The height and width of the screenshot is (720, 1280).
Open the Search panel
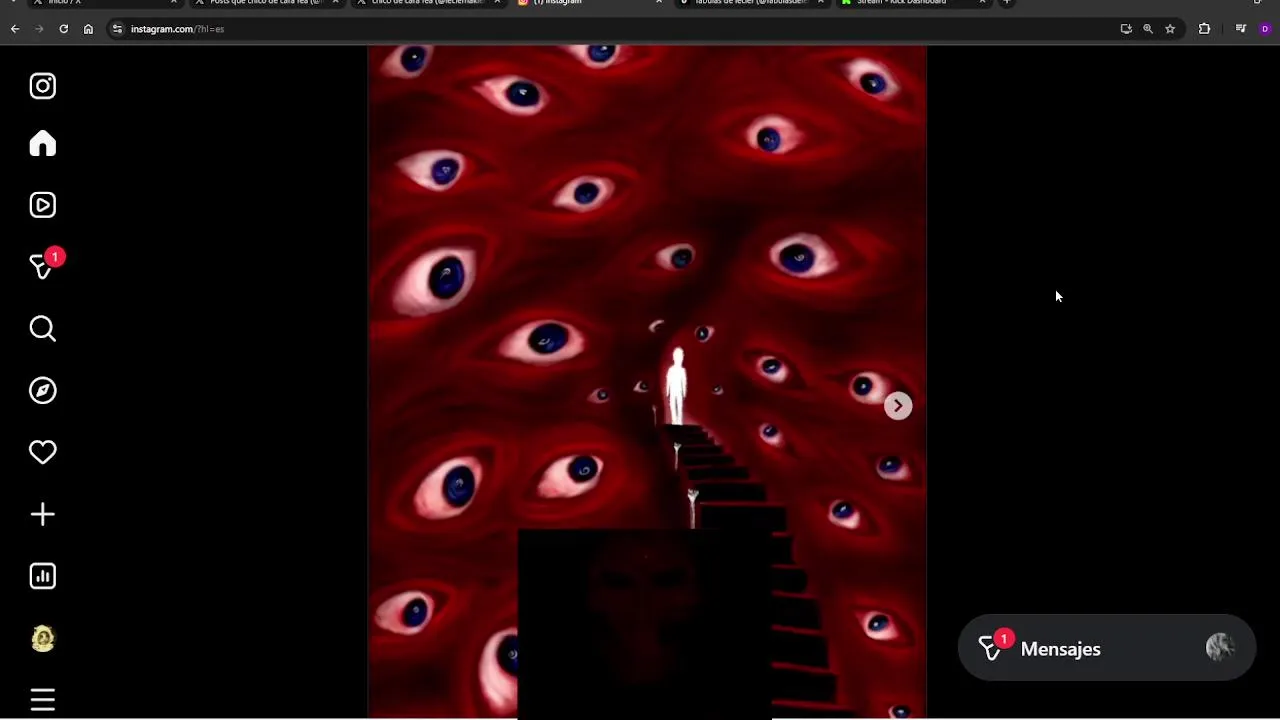(43, 329)
